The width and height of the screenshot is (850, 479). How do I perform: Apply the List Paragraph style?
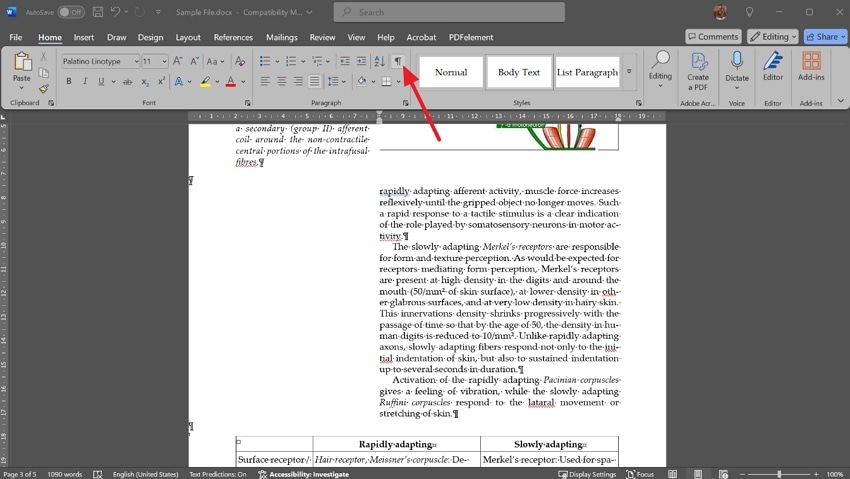point(587,72)
